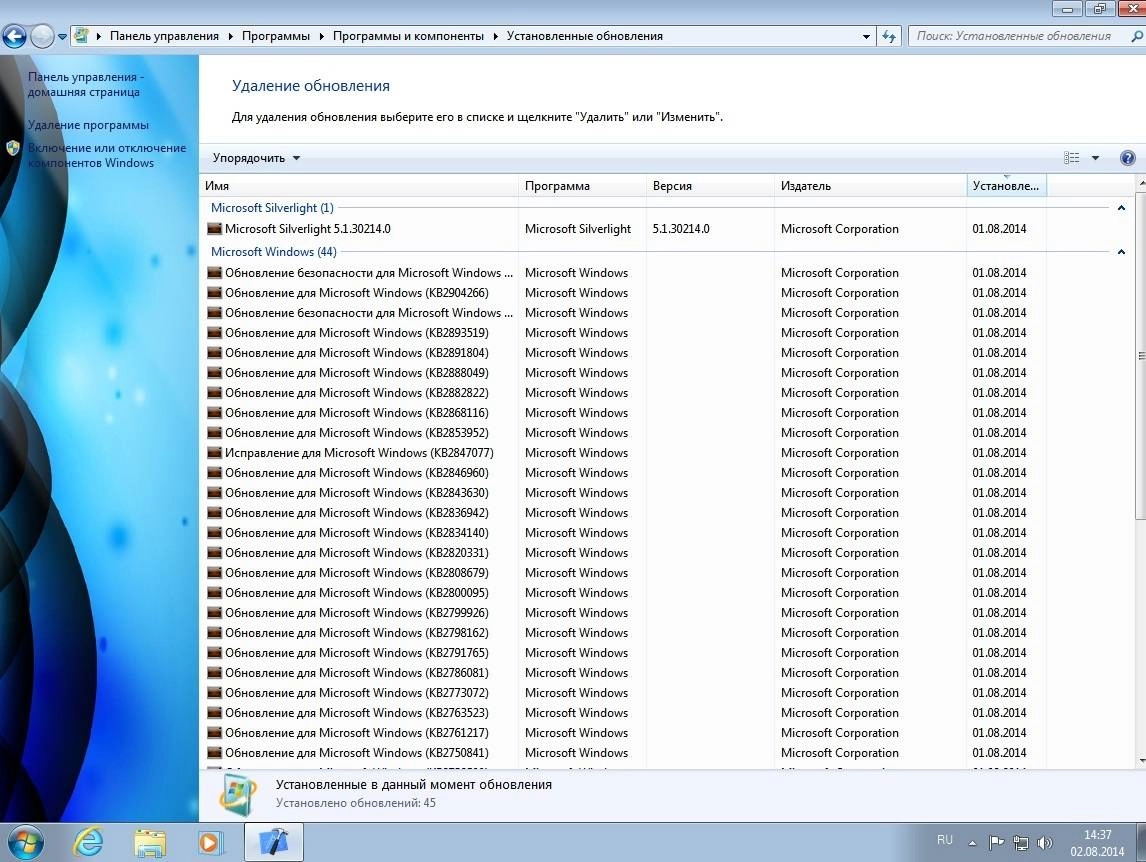Collapse the Microsoft Windows (44) group
Screen dimensions: 1146x862
pos(1121,252)
